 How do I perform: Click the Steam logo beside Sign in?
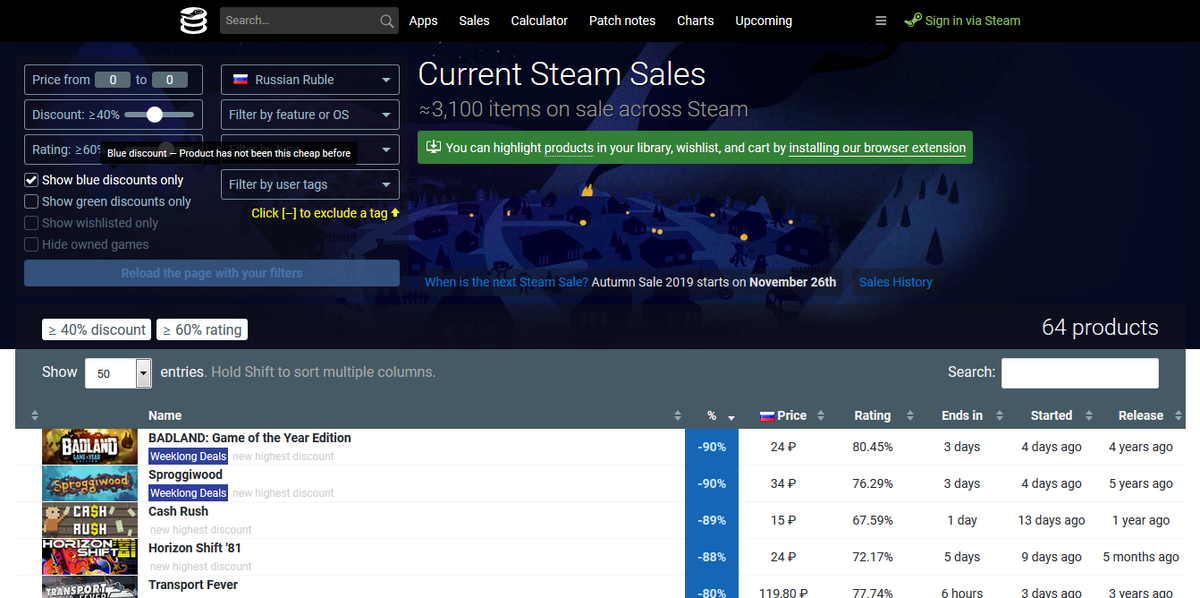pos(912,20)
